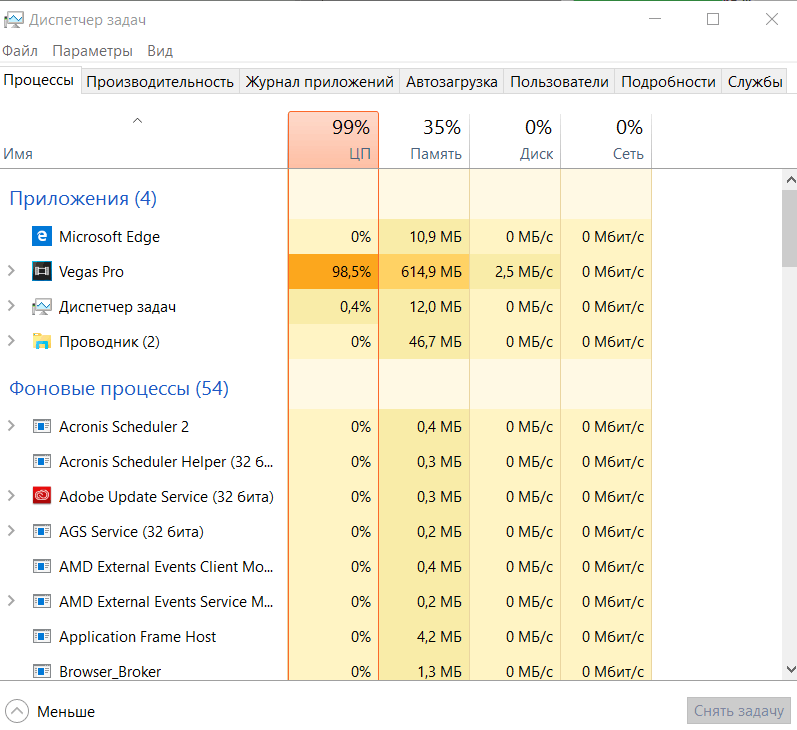Click the Browser_Broker process icon
This screenshot has height=730, width=797.
click(42, 672)
